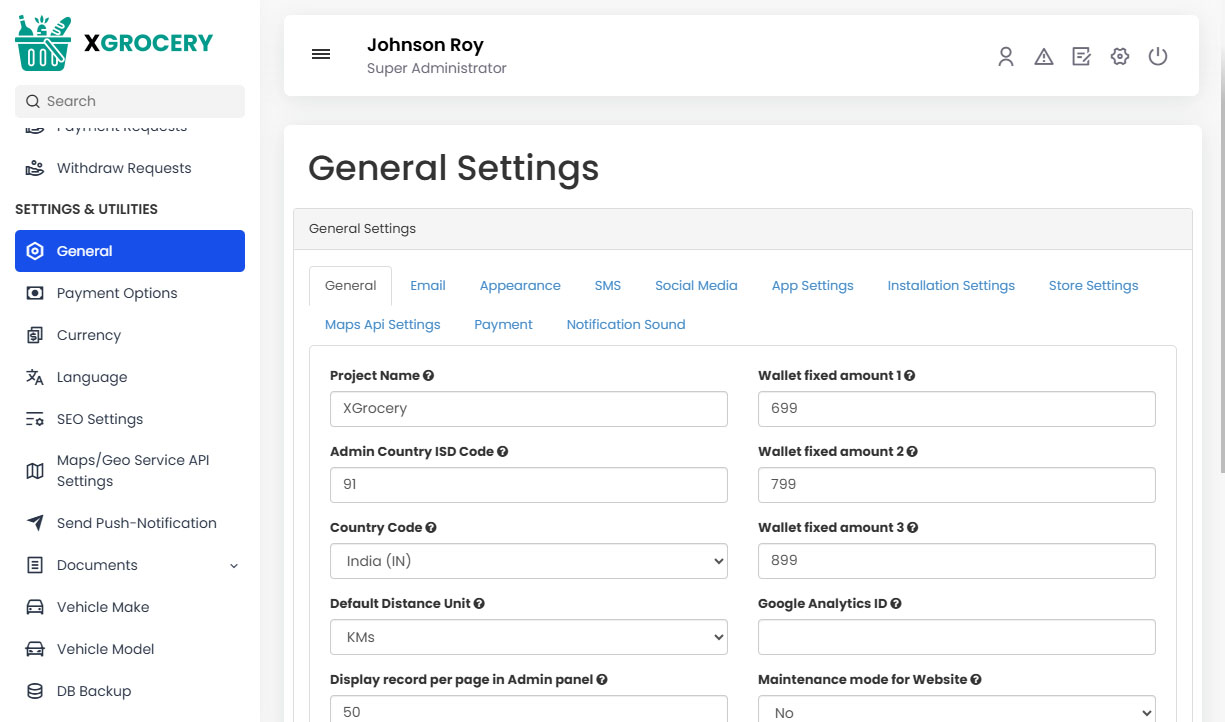The image size is (1225, 722).
Task: Click the DB Backup icon
Action: 34,690
